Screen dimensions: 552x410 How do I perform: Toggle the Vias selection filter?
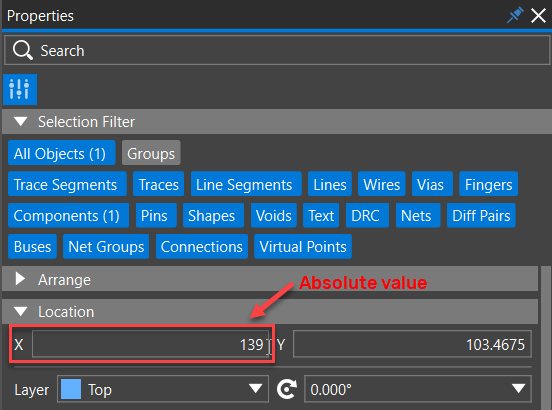coord(432,184)
